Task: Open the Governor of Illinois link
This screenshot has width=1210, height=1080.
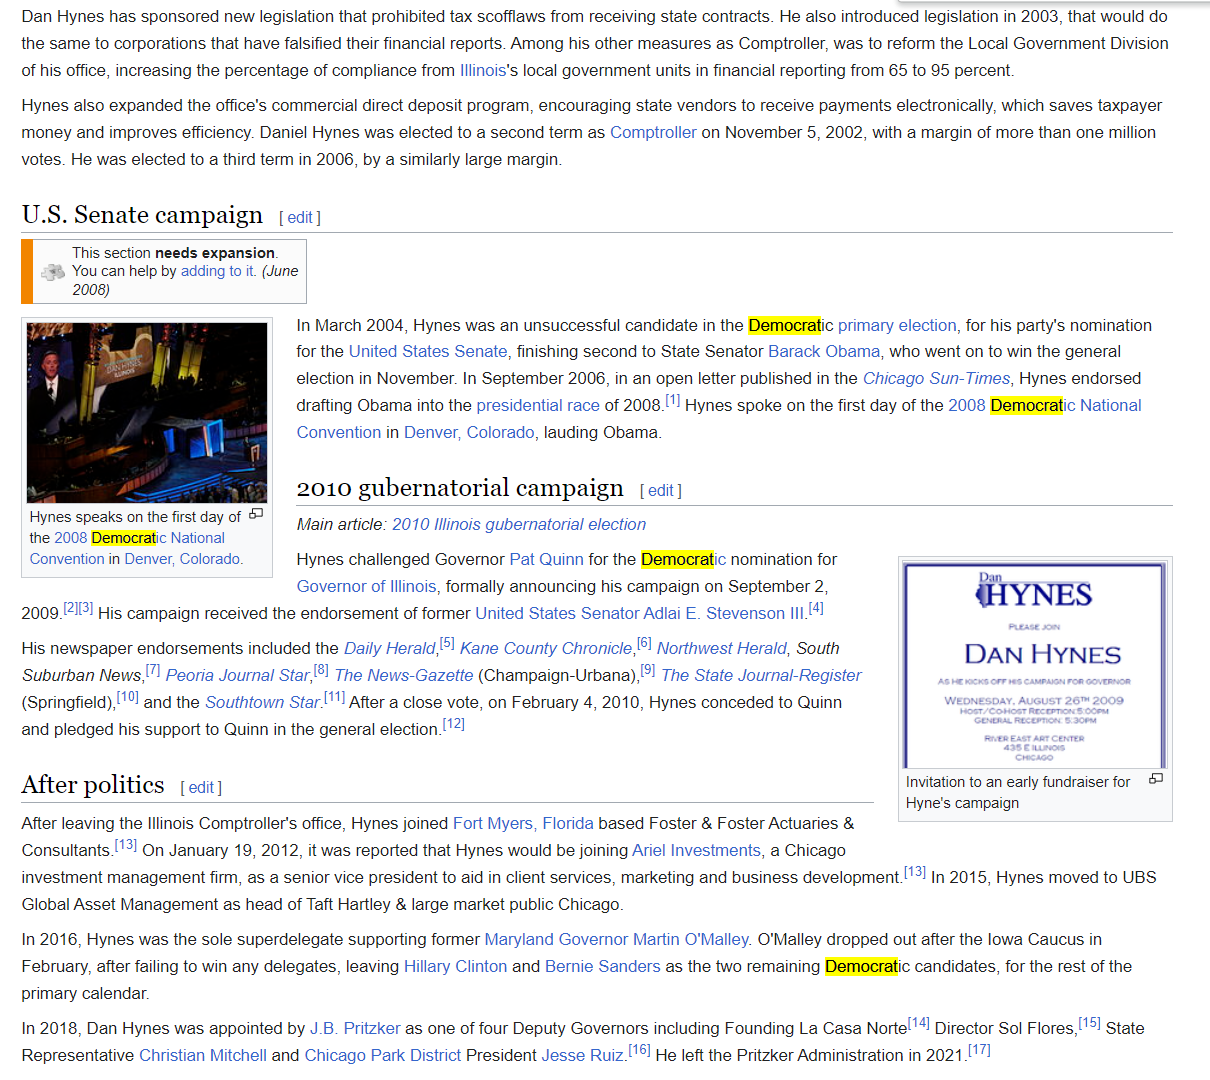Action: point(367,586)
